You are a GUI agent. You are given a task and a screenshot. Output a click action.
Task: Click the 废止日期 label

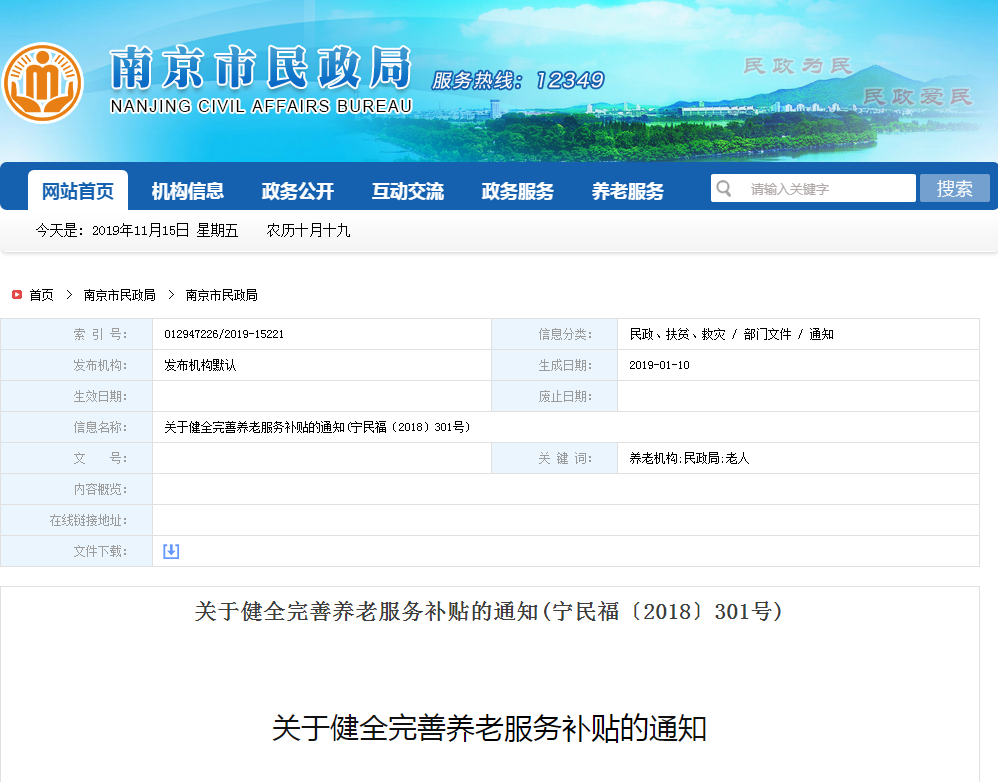[x=565, y=396]
